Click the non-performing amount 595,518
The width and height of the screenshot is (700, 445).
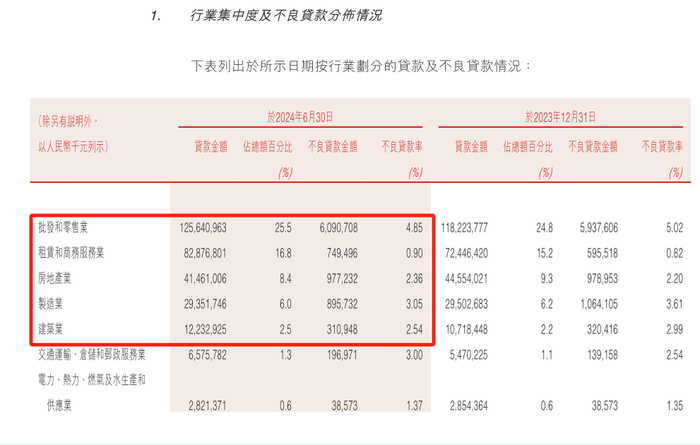(603, 254)
